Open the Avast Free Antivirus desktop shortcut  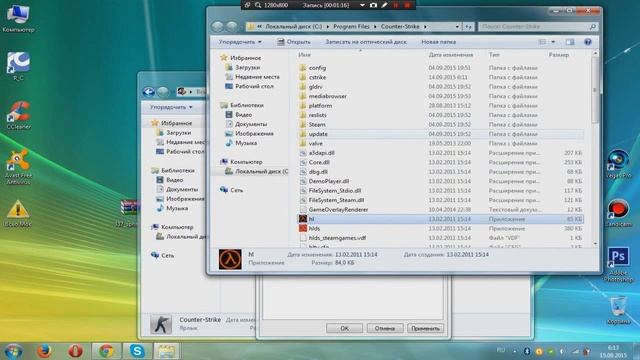pyautogui.click(x=18, y=167)
